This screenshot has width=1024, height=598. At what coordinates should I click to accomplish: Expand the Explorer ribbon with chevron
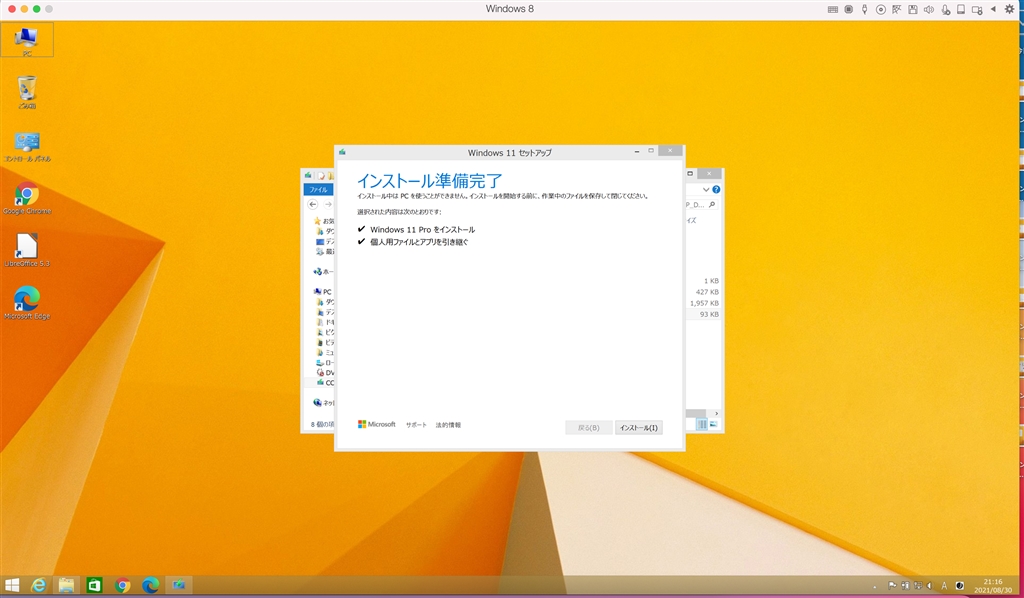tap(706, 189)
